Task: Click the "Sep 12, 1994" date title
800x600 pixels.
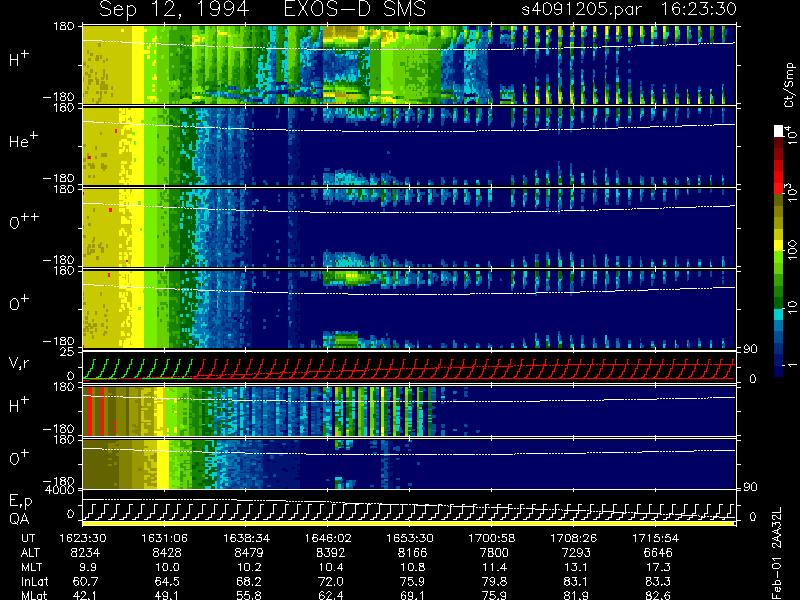Action: tap(174, 10)
